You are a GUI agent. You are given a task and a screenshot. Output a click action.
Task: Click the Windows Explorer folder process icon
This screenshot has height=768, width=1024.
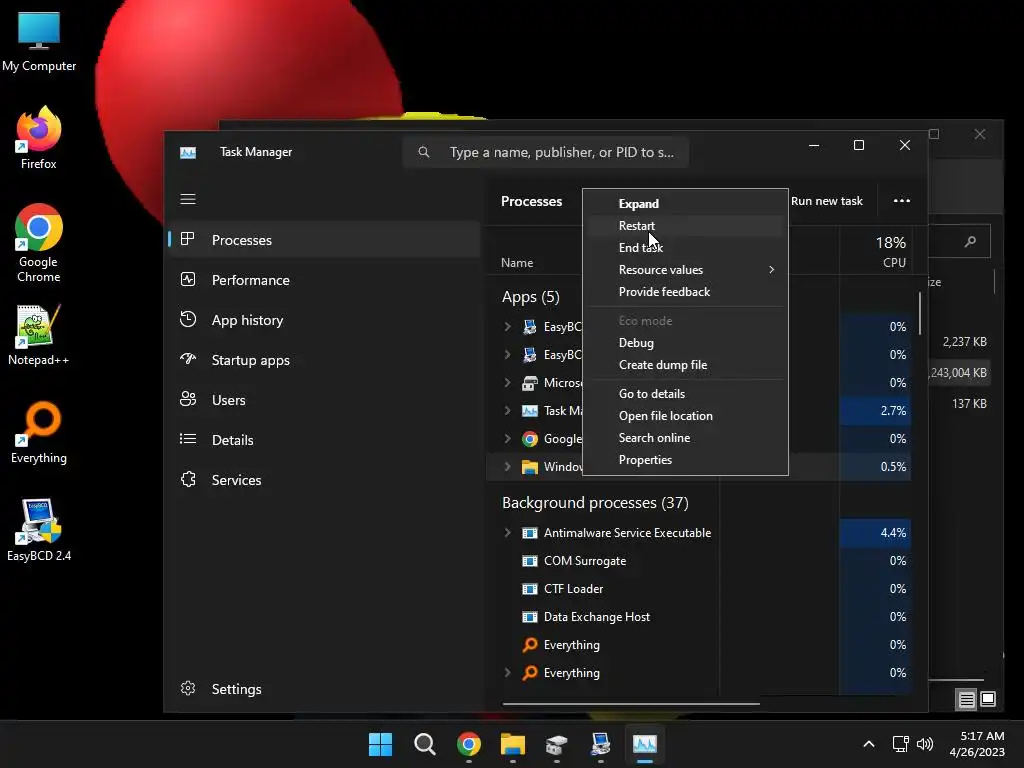(x=530, y=467)
